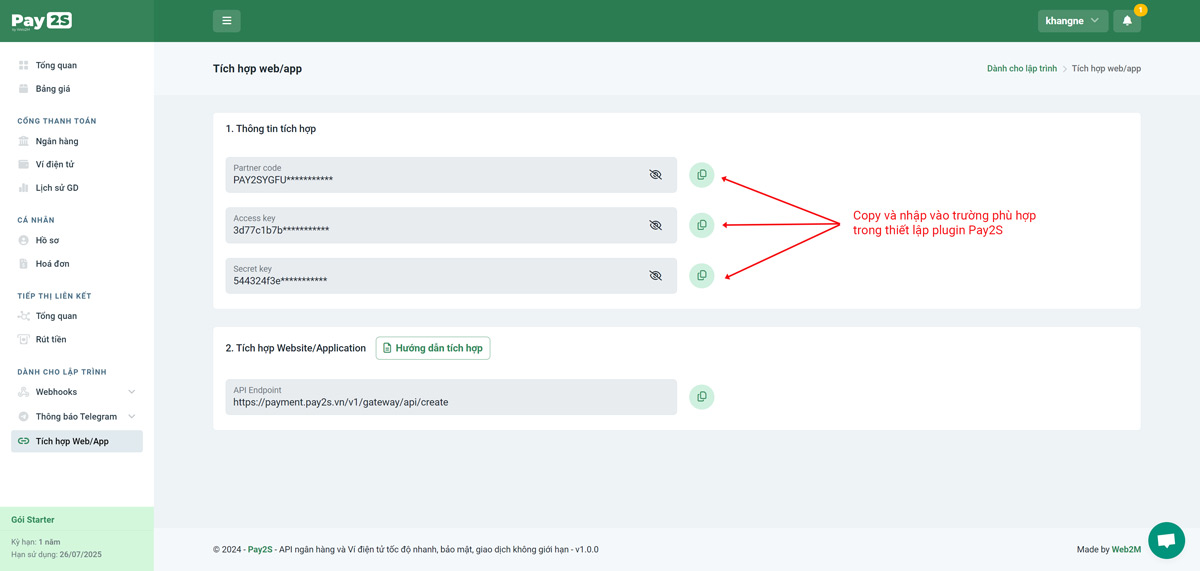Click the Rút tiền withdraw icon
Image resolution: width=1200 pixels, height=571 pixels.
pos(24,340)
